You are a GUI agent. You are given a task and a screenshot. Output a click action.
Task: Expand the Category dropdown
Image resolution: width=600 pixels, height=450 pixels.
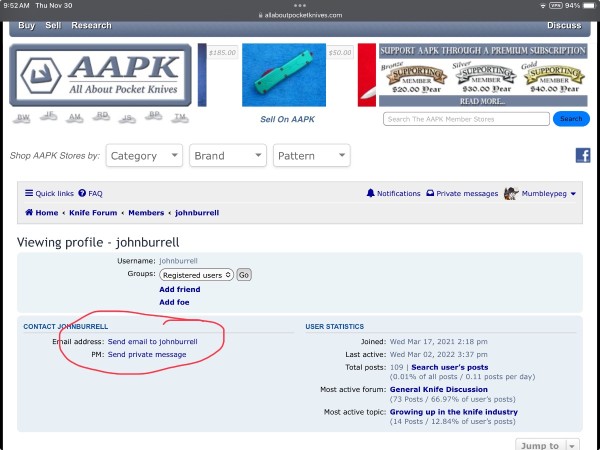[x=144, y=155]
